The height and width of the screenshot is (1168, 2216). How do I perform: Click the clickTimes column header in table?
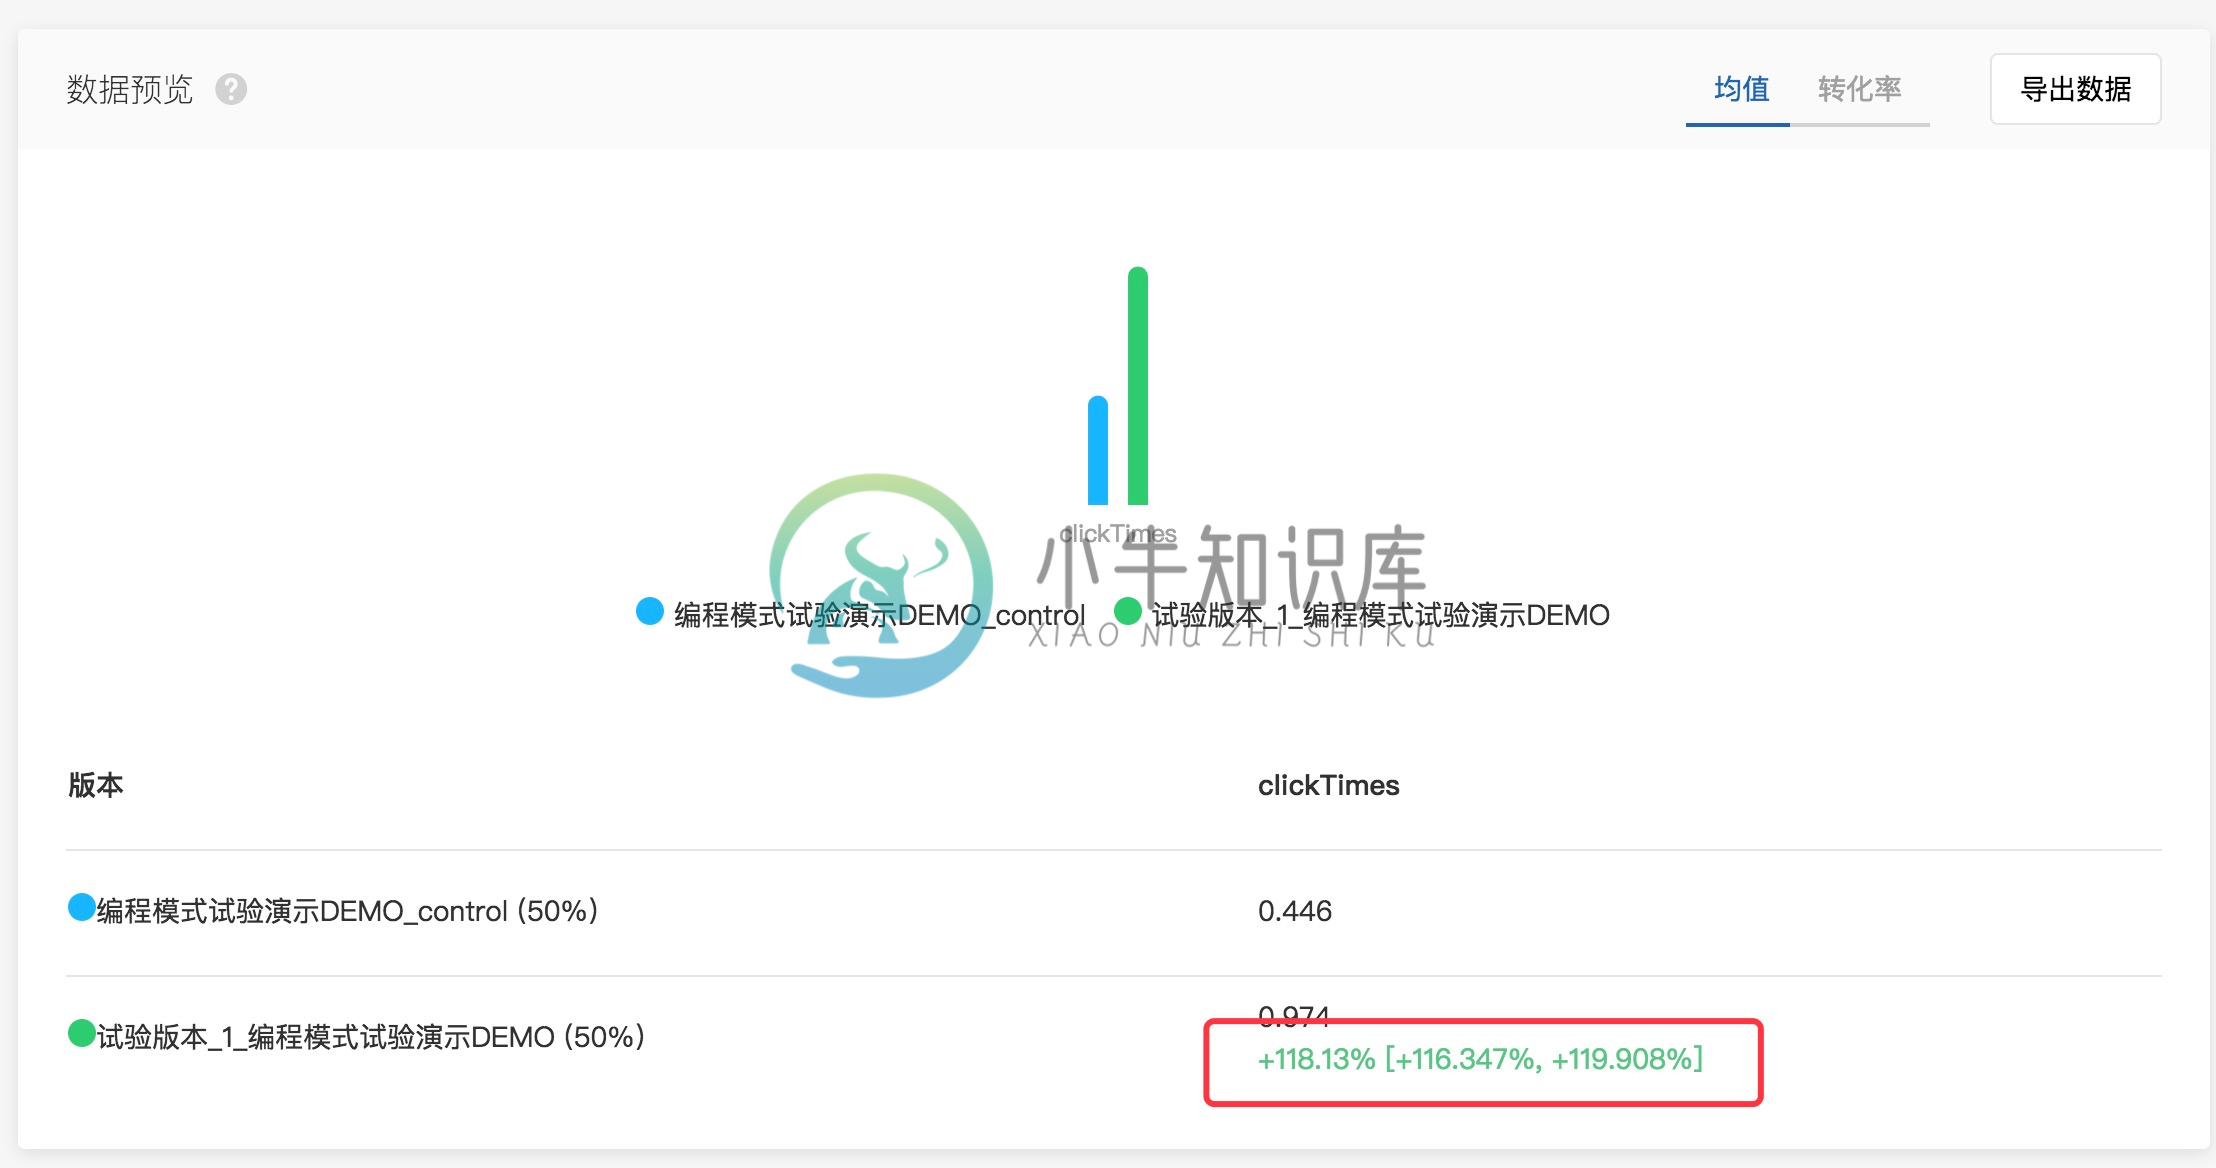[1328, 785]
